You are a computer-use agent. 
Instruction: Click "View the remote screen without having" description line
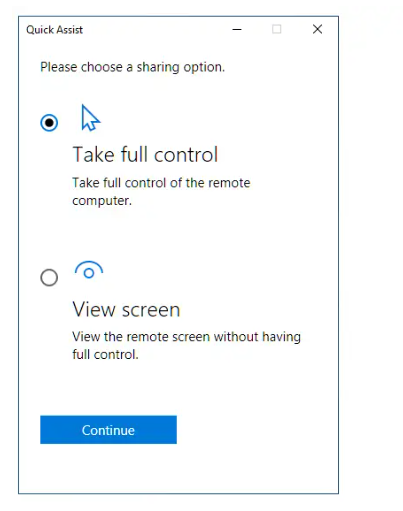coord(186,337)
